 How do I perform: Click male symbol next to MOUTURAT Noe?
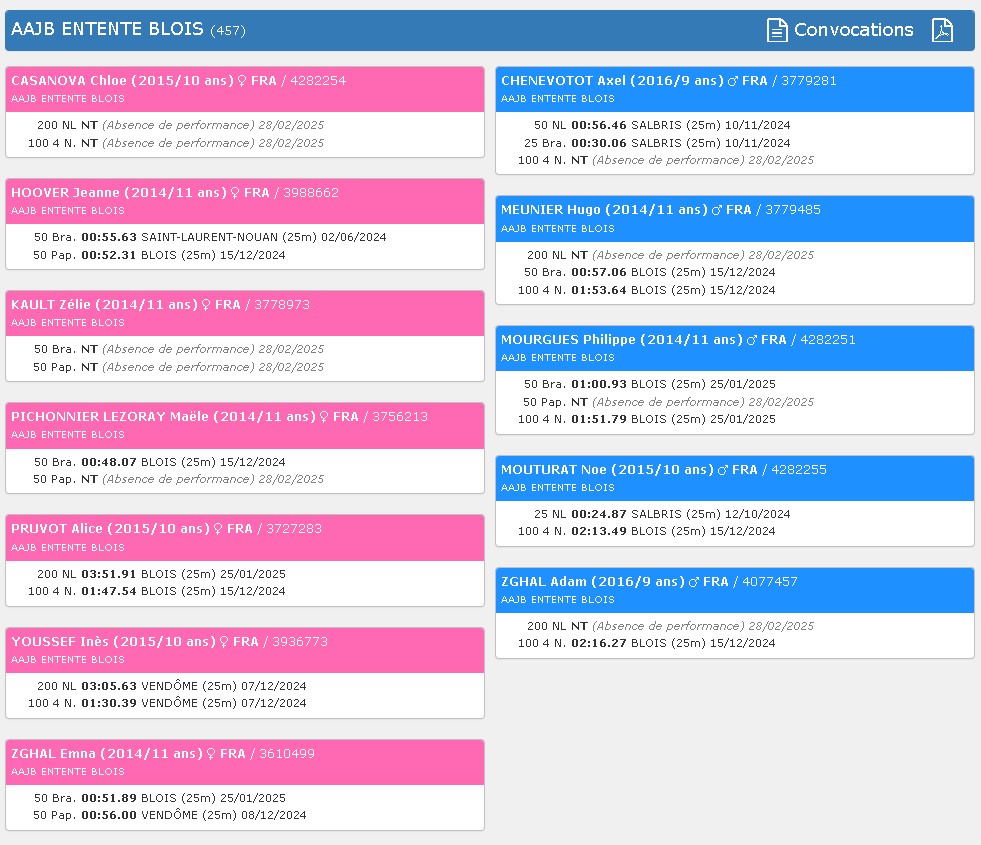(723, 470)
